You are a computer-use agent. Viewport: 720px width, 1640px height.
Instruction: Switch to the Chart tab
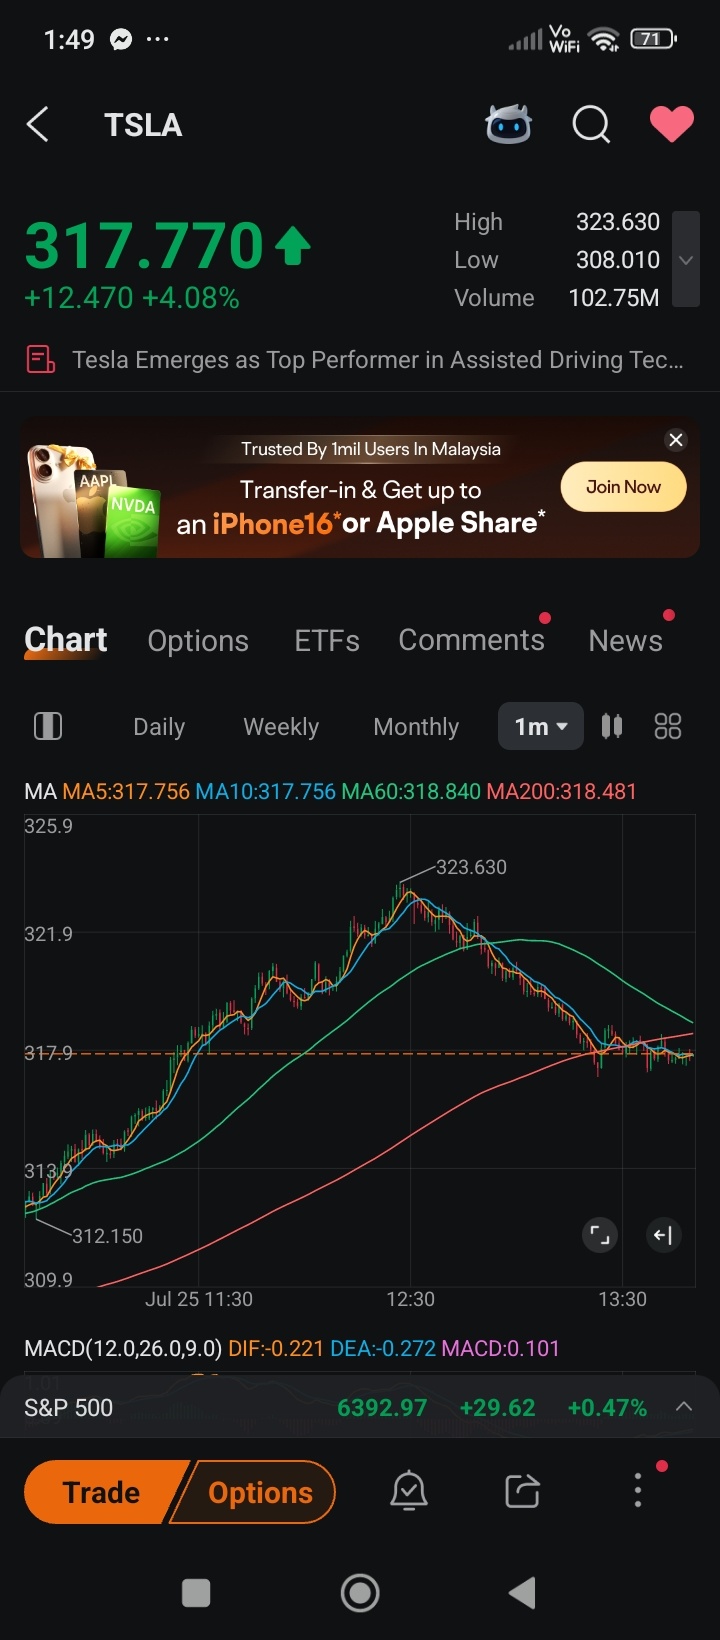[66, 640]
